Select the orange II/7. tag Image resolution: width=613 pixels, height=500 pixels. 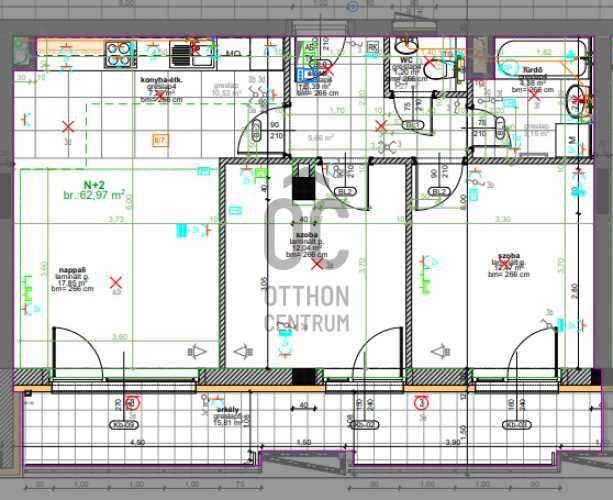(x=160, y=141)
